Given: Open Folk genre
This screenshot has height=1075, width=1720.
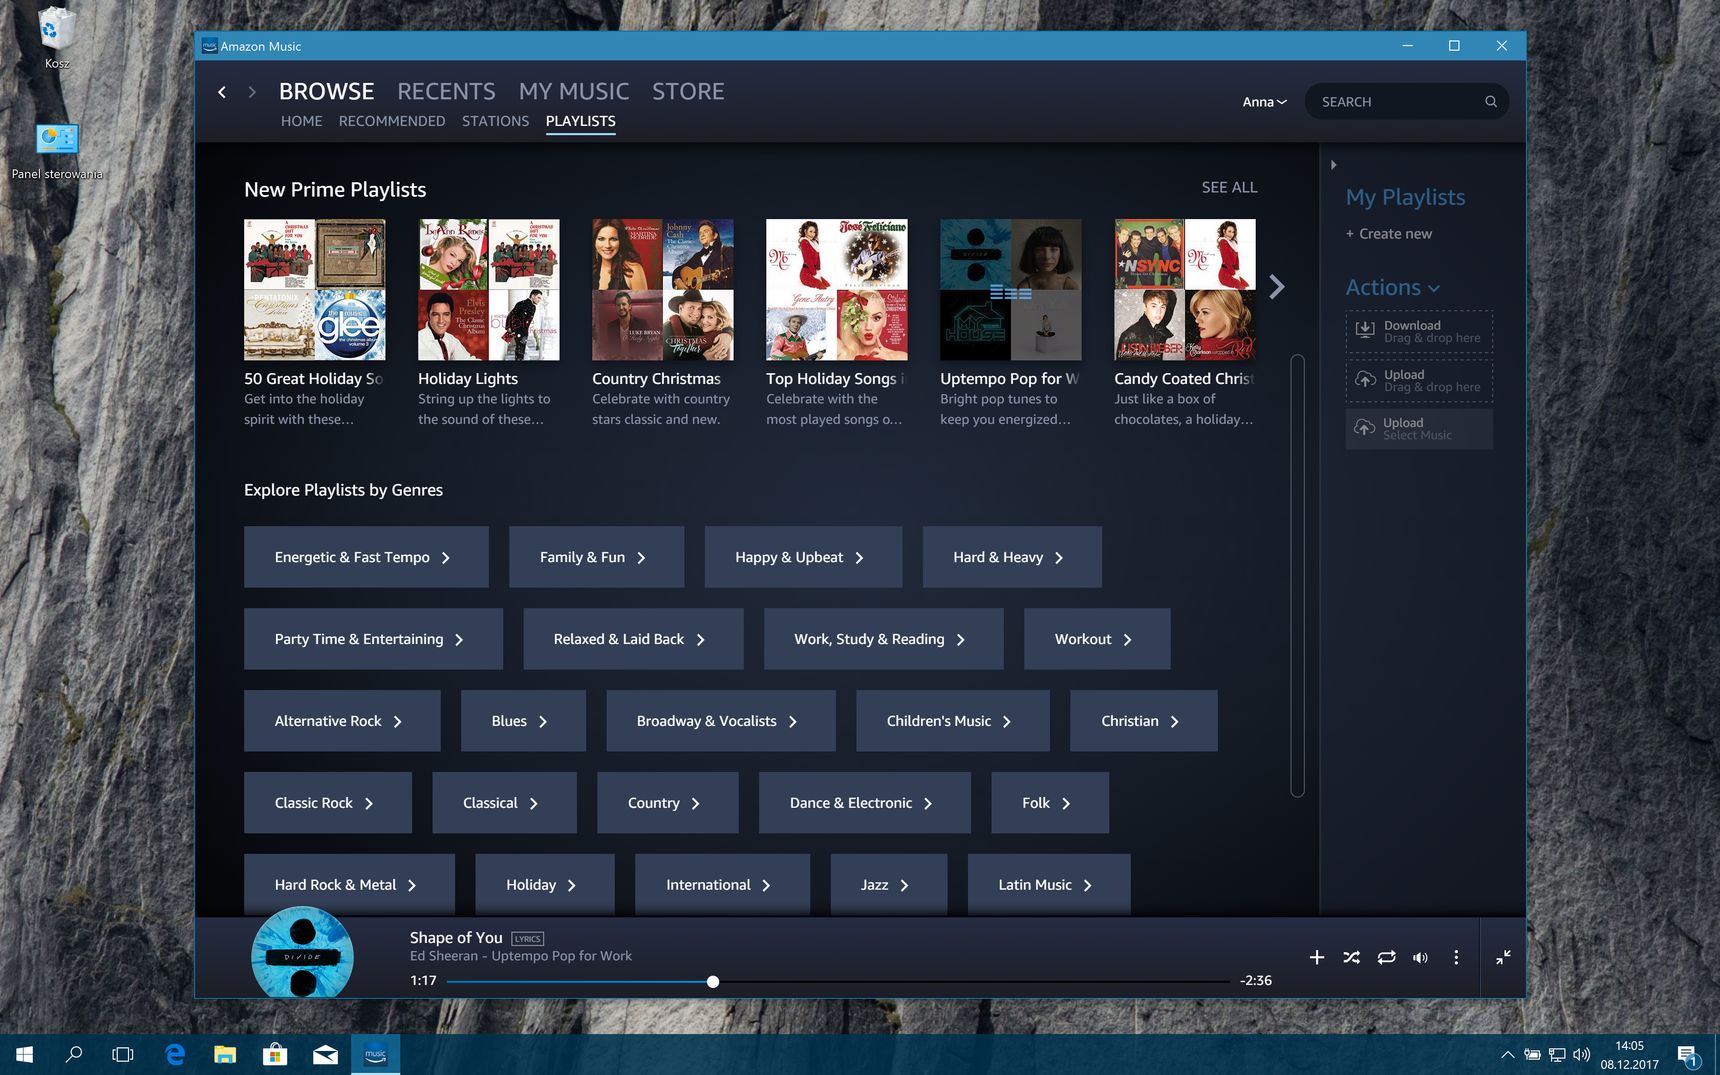Looking at the screenshot, I should pos(1050,803).
